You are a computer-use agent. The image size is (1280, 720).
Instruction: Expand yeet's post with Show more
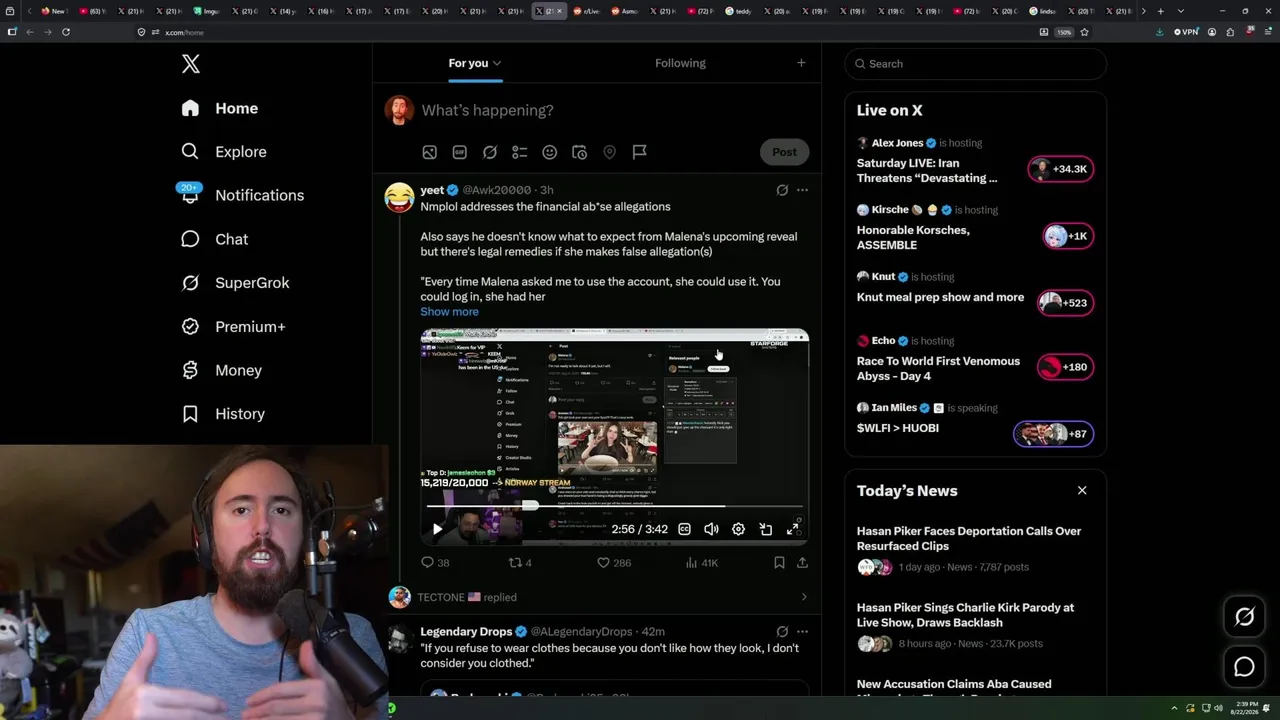449,312
